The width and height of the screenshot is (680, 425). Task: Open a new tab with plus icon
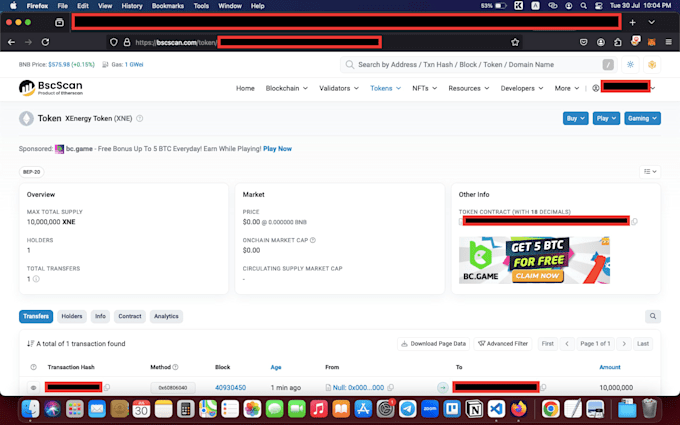[x=633, y=22]
